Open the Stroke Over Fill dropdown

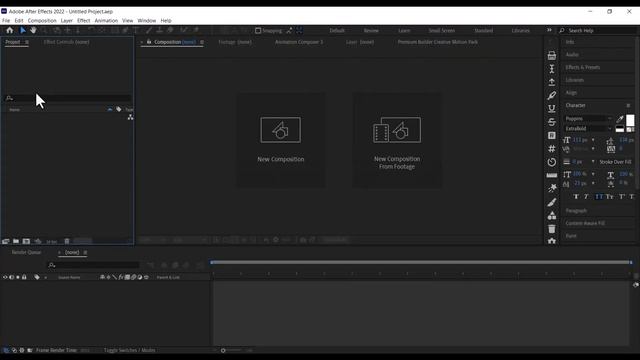coord(615,162)
